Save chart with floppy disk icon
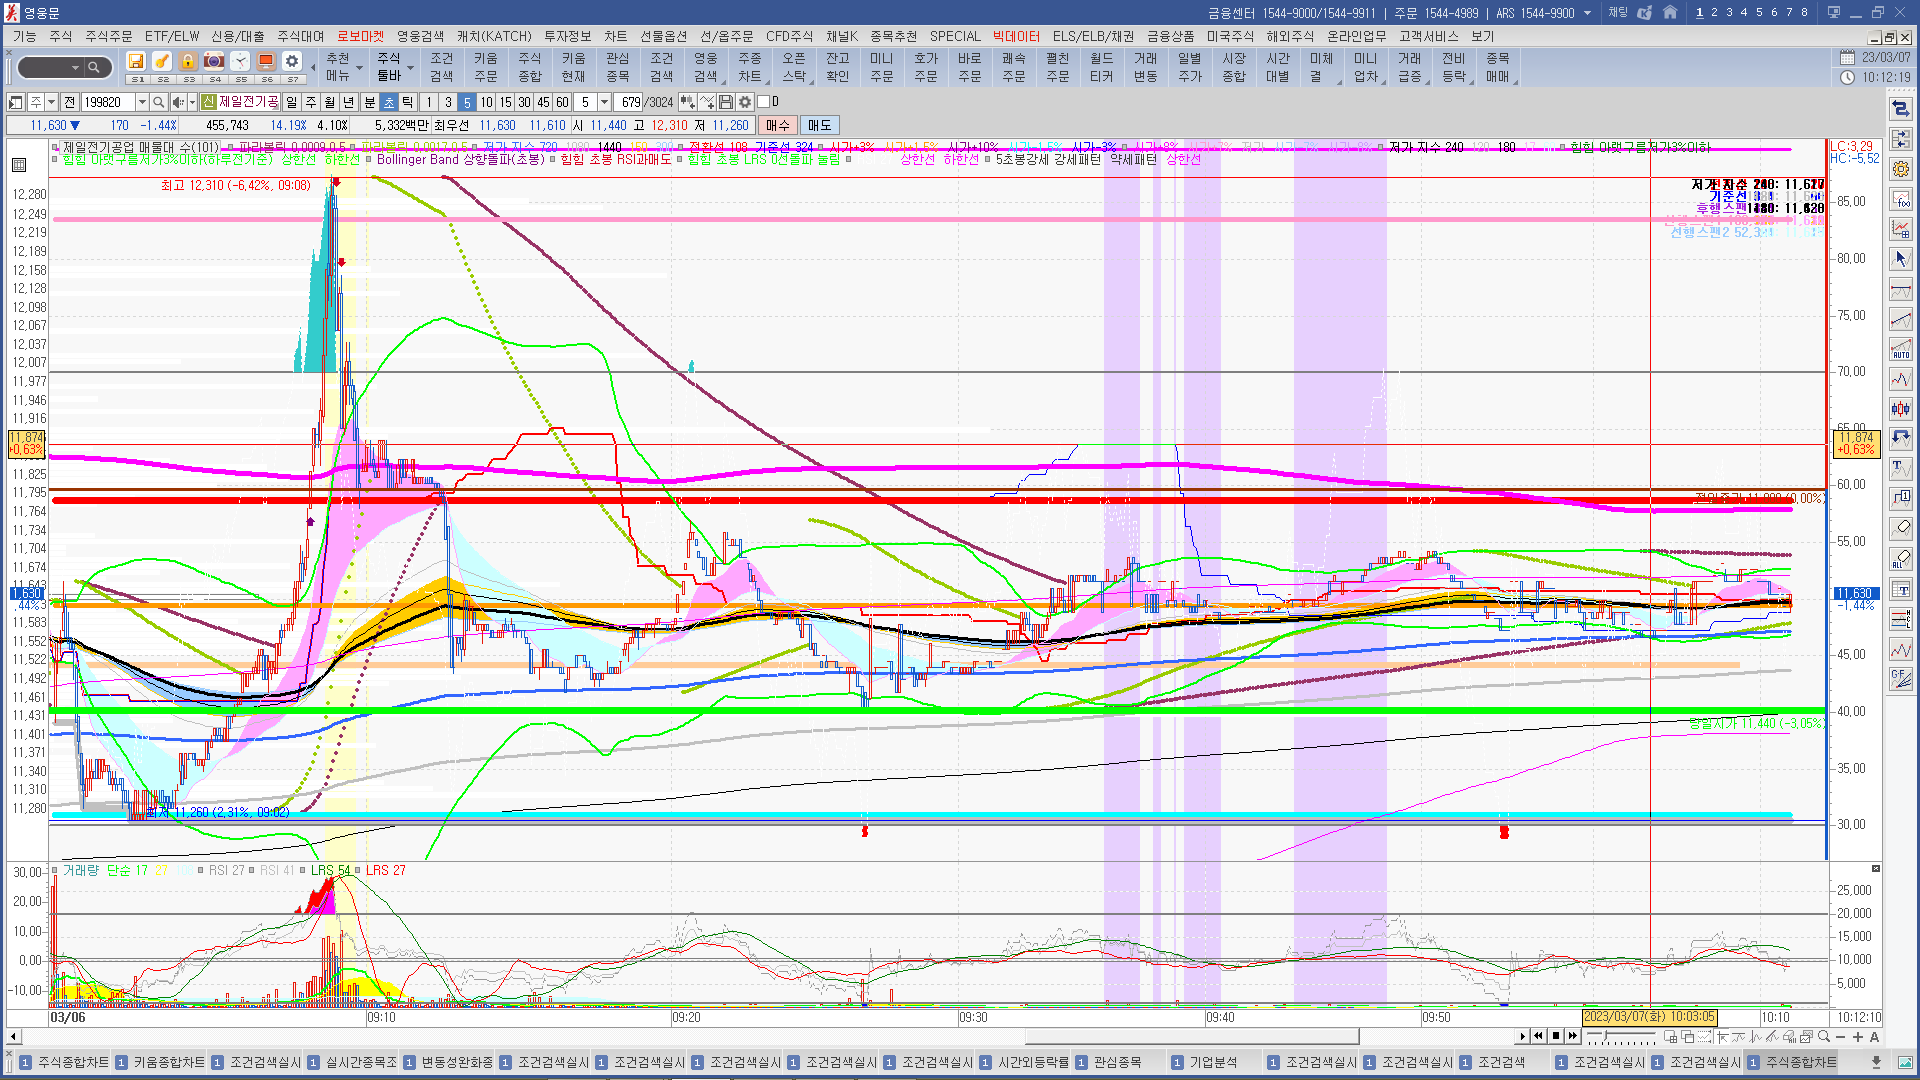This screenshot has width=1920, height=1080. [726, 102]
